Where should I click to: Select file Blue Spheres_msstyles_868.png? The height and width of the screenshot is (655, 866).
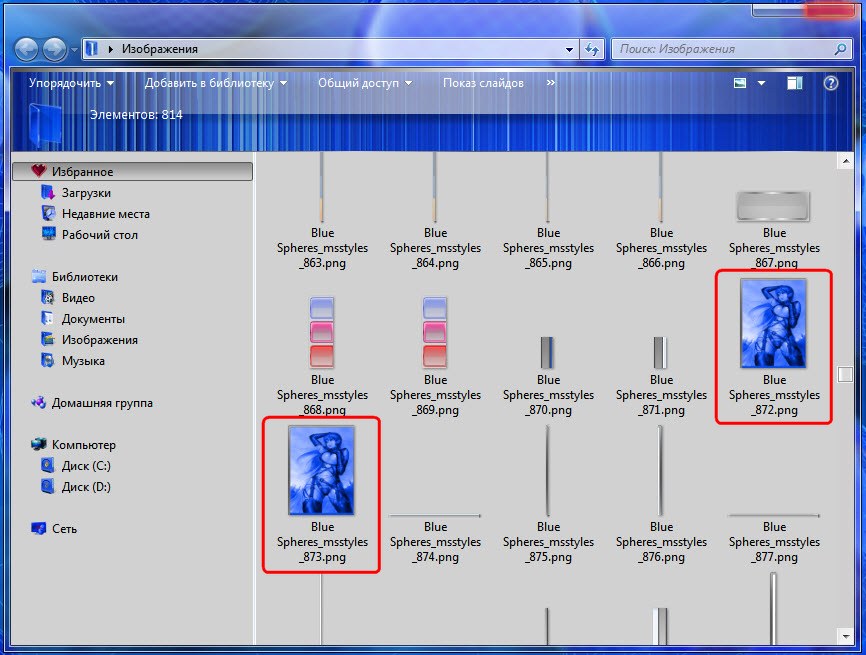coord(322,356)
